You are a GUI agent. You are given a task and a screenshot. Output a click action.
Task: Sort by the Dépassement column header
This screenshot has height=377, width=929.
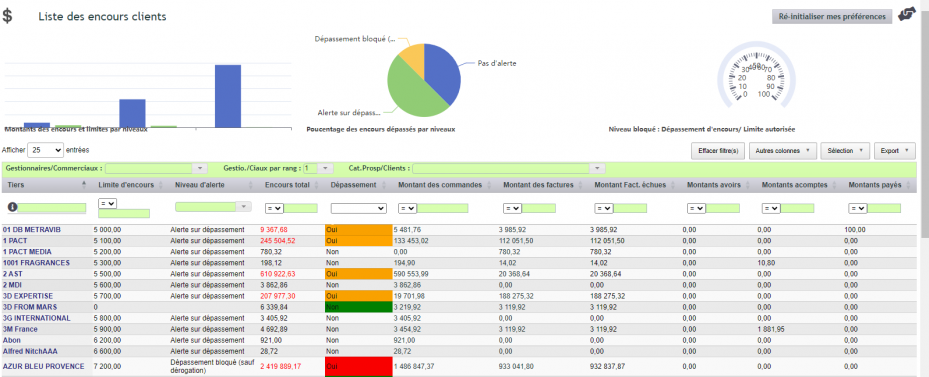pyautogui.click(x=354, y=185)
